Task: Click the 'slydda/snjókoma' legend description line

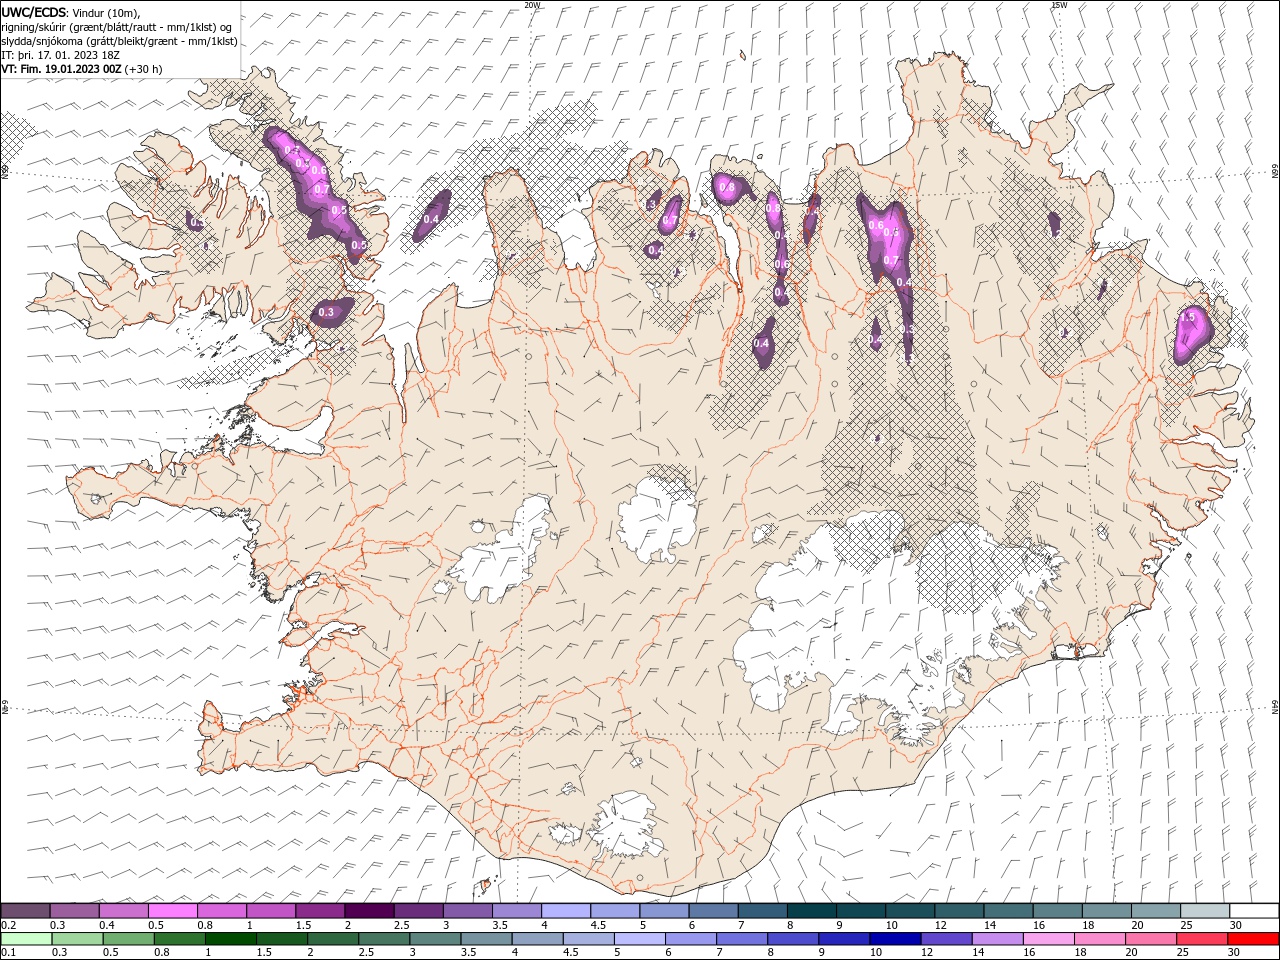Action: point(119,41)
